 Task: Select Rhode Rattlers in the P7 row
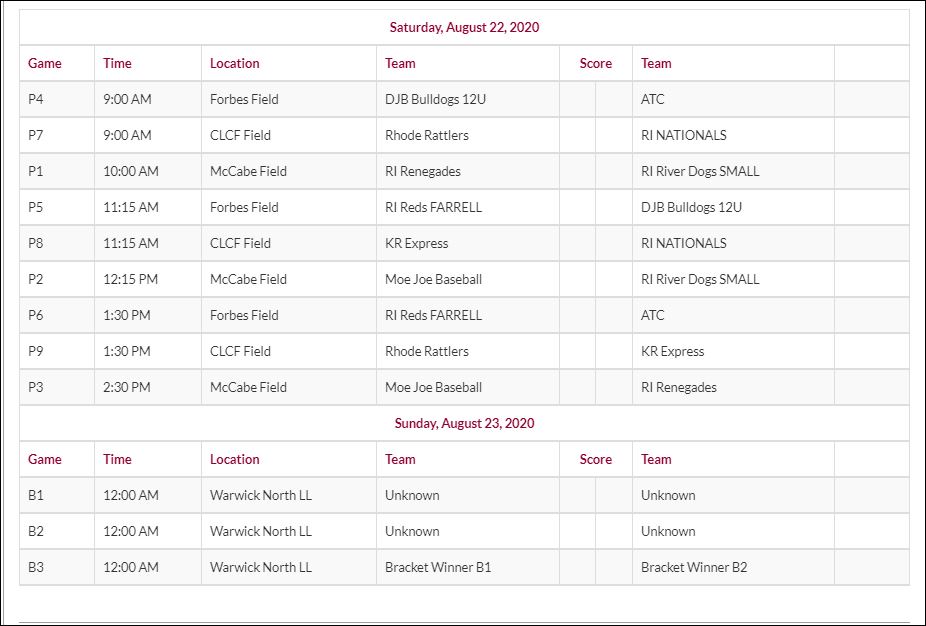(426, 135)
